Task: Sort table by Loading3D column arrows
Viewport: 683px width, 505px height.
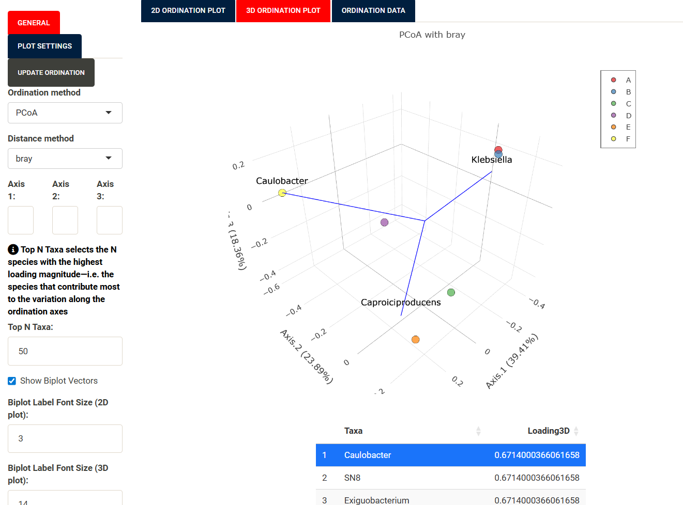Action: point(576,431)
